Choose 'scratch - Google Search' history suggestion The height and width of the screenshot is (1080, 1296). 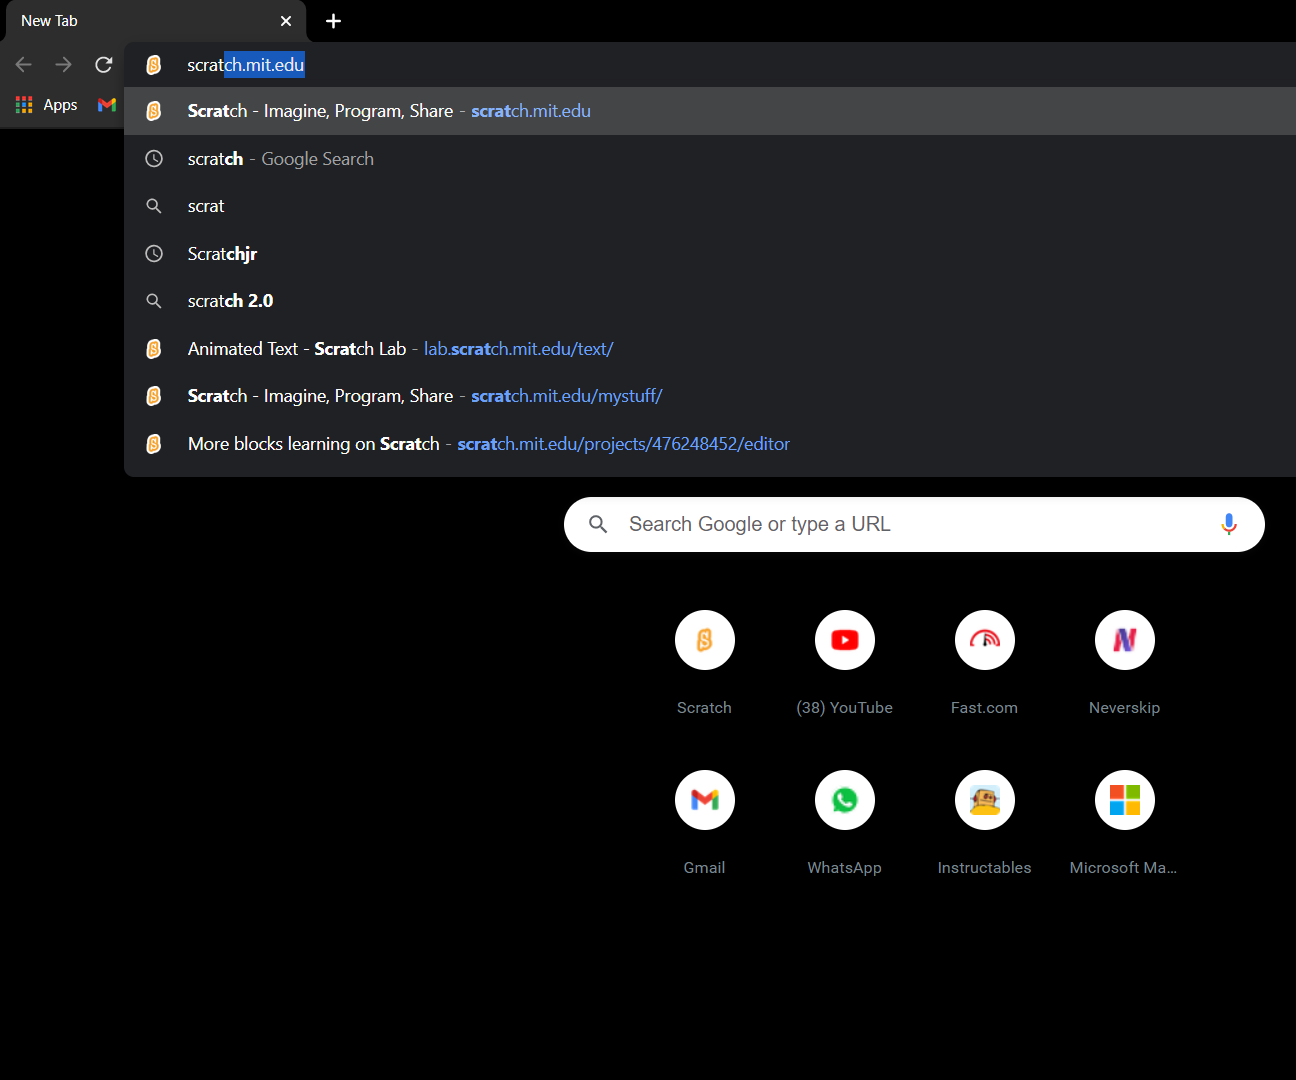pos(710,159)
